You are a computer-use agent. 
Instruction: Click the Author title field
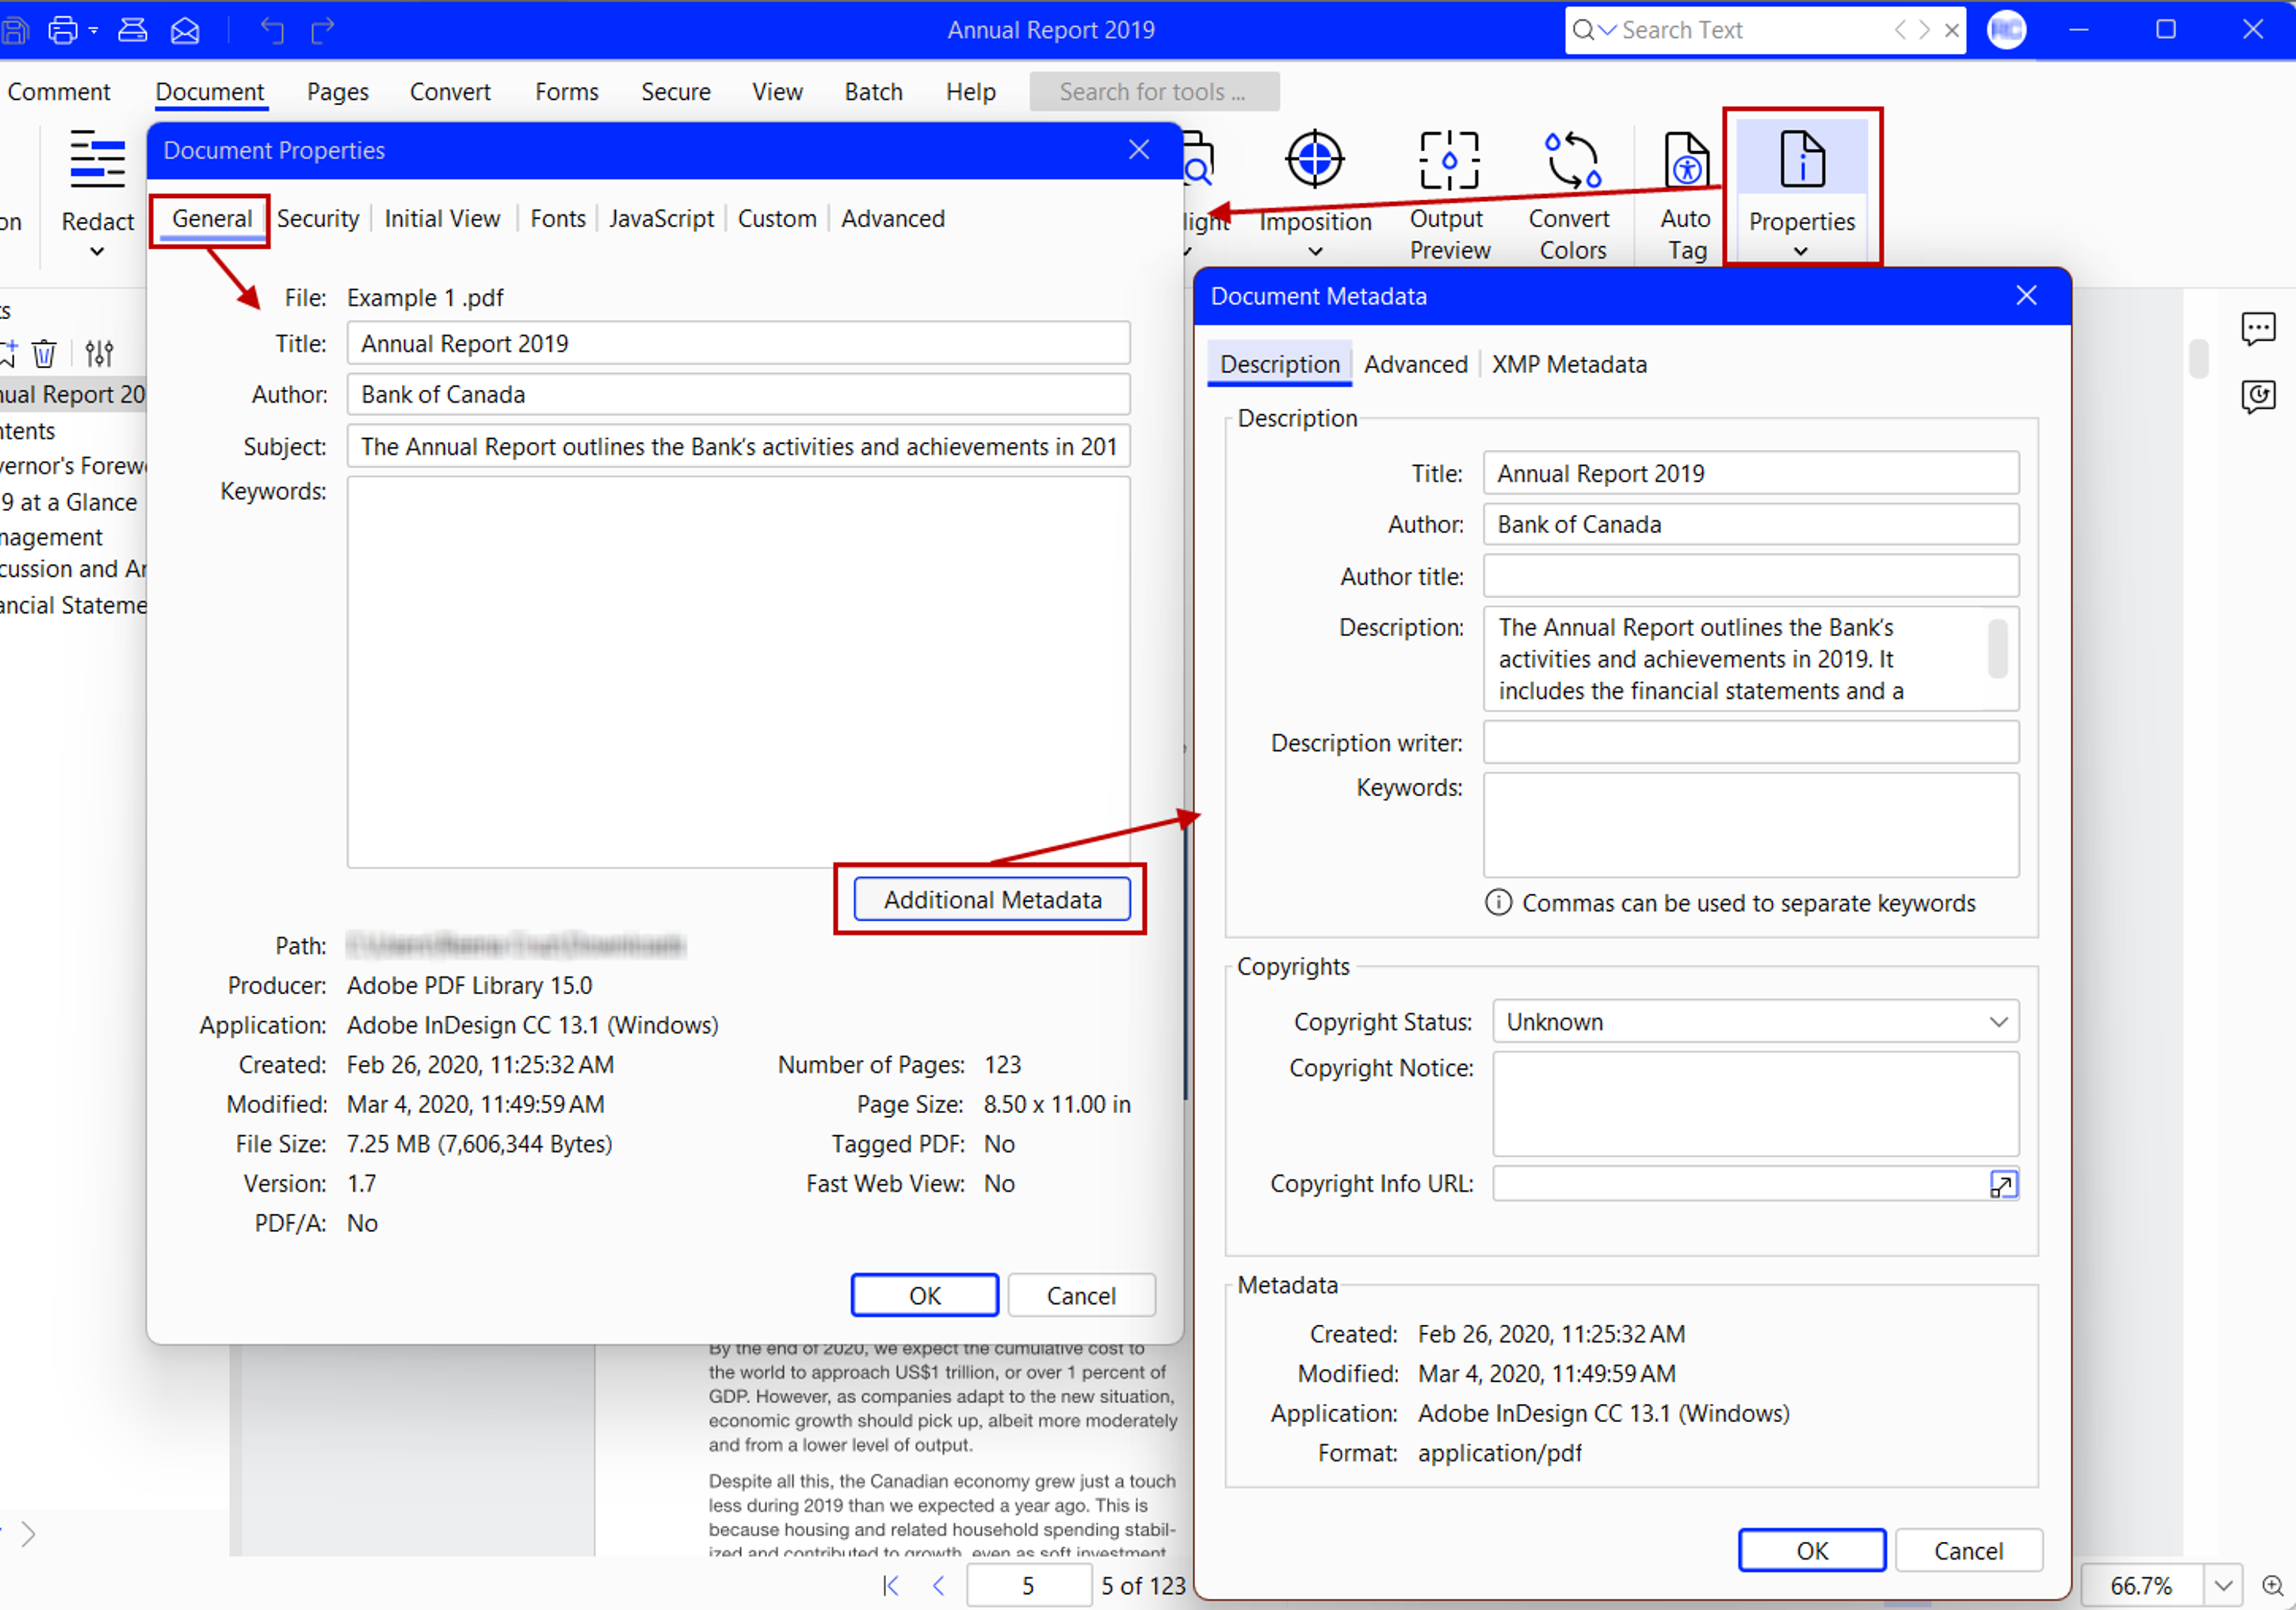point(1750,576)
